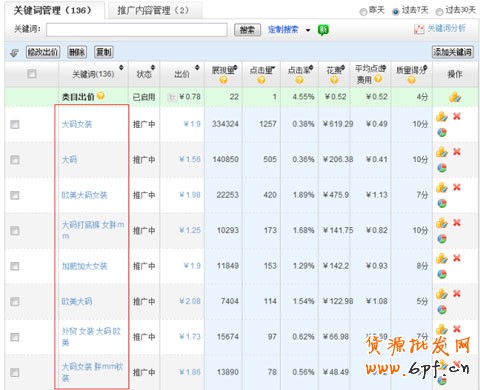Image resolution: width=480 pixels, height=390 pixels.
Task: Click the 关键词分析 chart icon
Action: [x=419, y=29]
